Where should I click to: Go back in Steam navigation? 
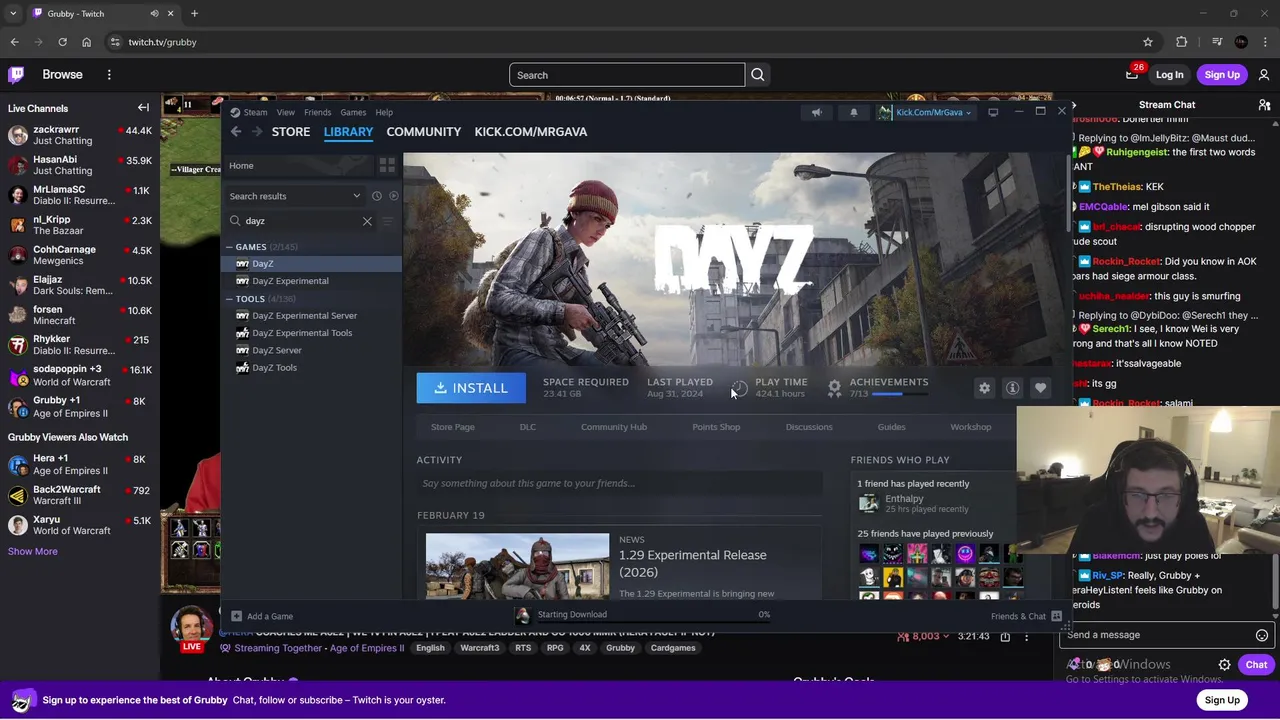pos(236,132)
